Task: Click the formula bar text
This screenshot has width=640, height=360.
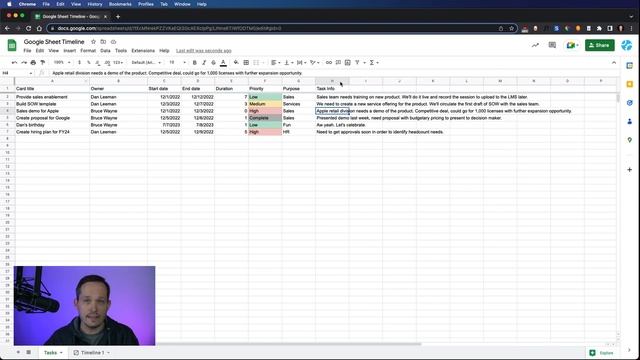Action: [177, 73]
